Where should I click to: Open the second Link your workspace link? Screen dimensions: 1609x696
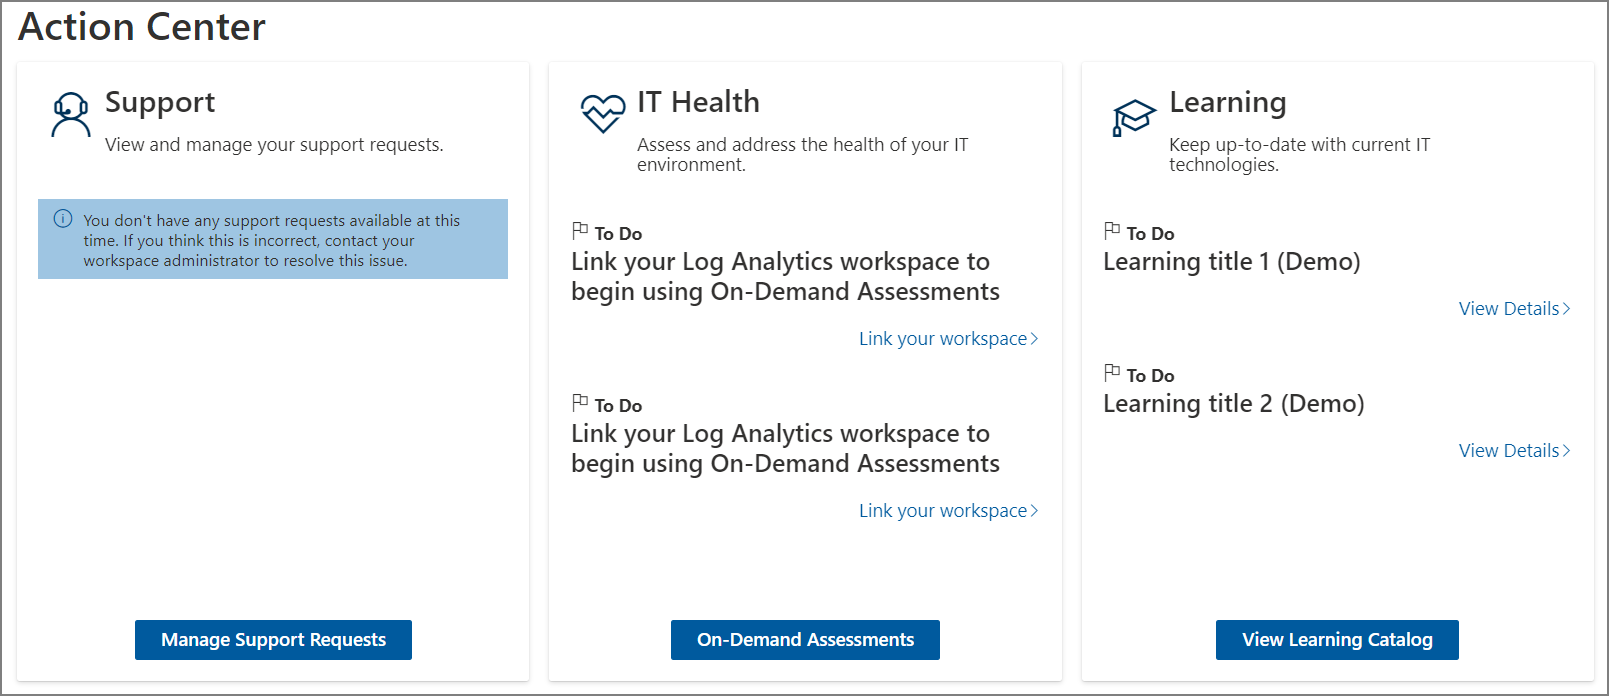click(x=942, y=511)
